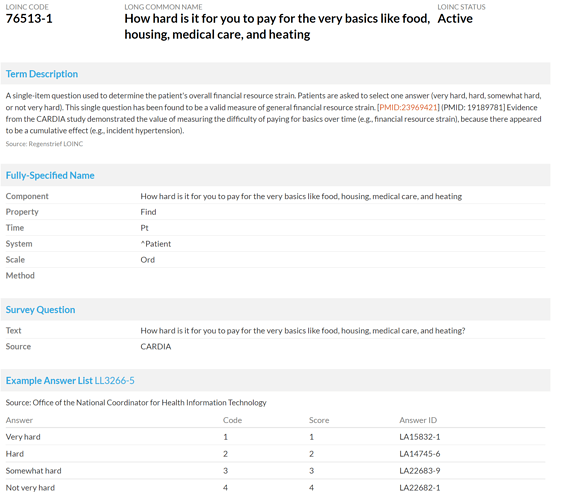
Task: Click the Answer ID column header
Action: [418, 420]
